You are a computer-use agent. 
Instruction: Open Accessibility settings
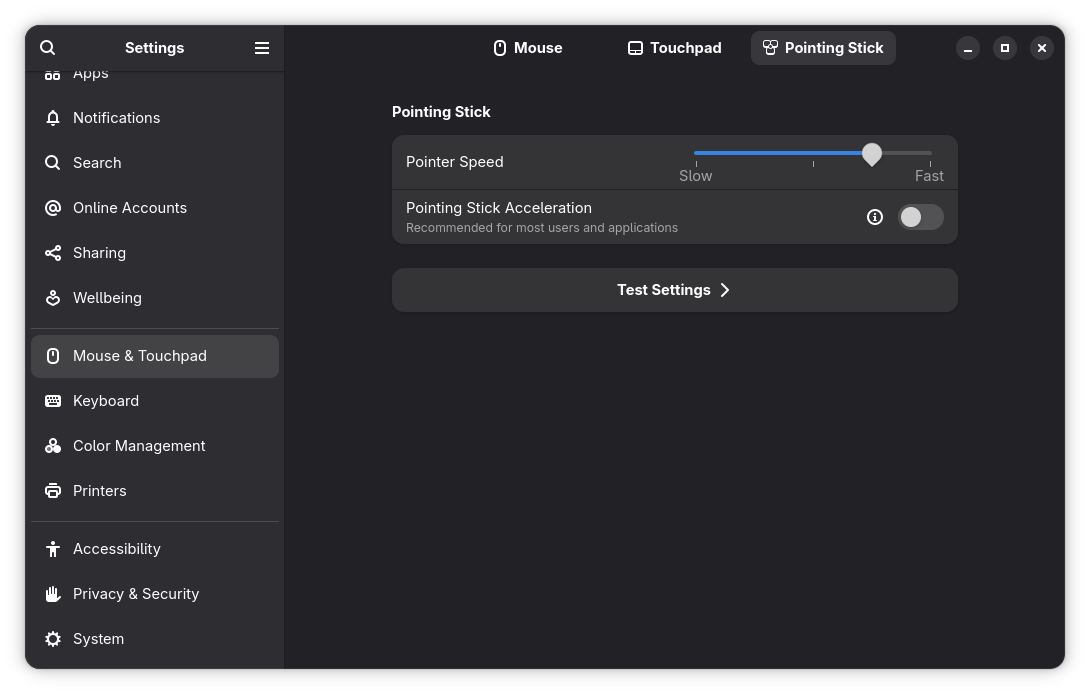(x=155, y=549)
